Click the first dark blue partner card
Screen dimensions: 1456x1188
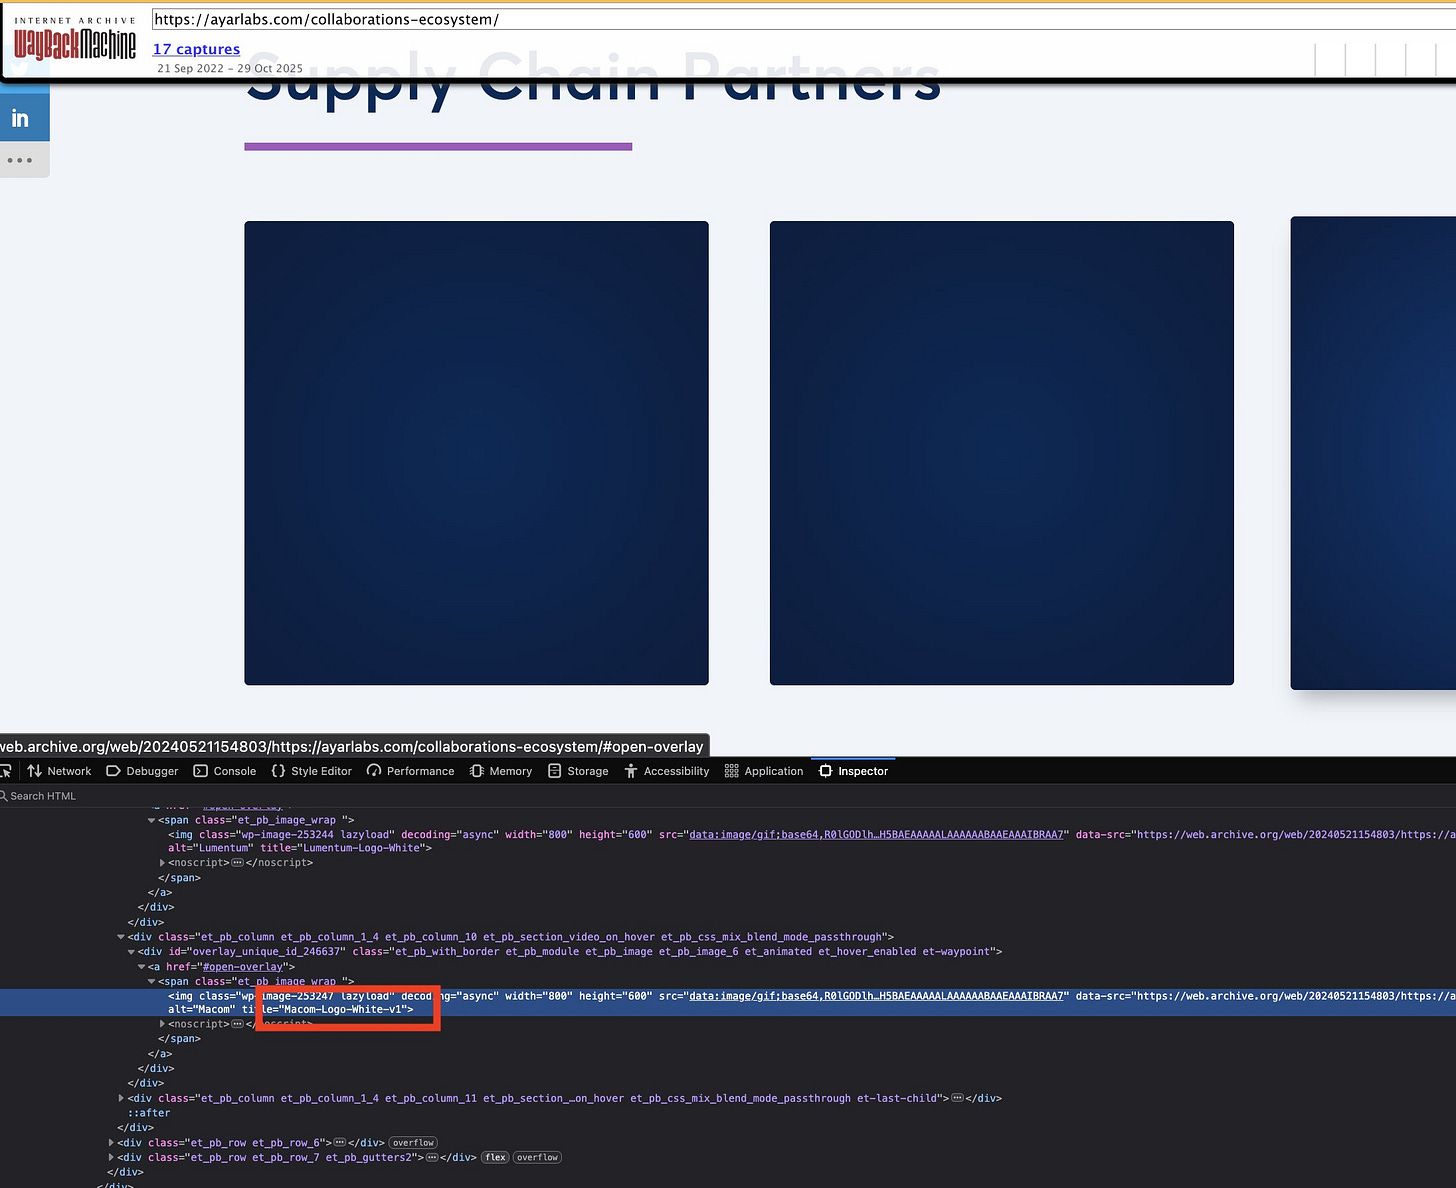[476, 453]
